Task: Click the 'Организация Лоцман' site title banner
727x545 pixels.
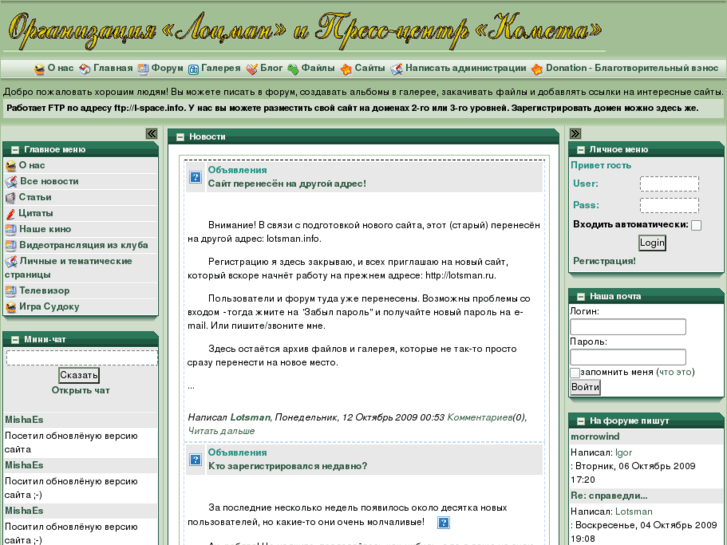Action: (x=305, y=30)
